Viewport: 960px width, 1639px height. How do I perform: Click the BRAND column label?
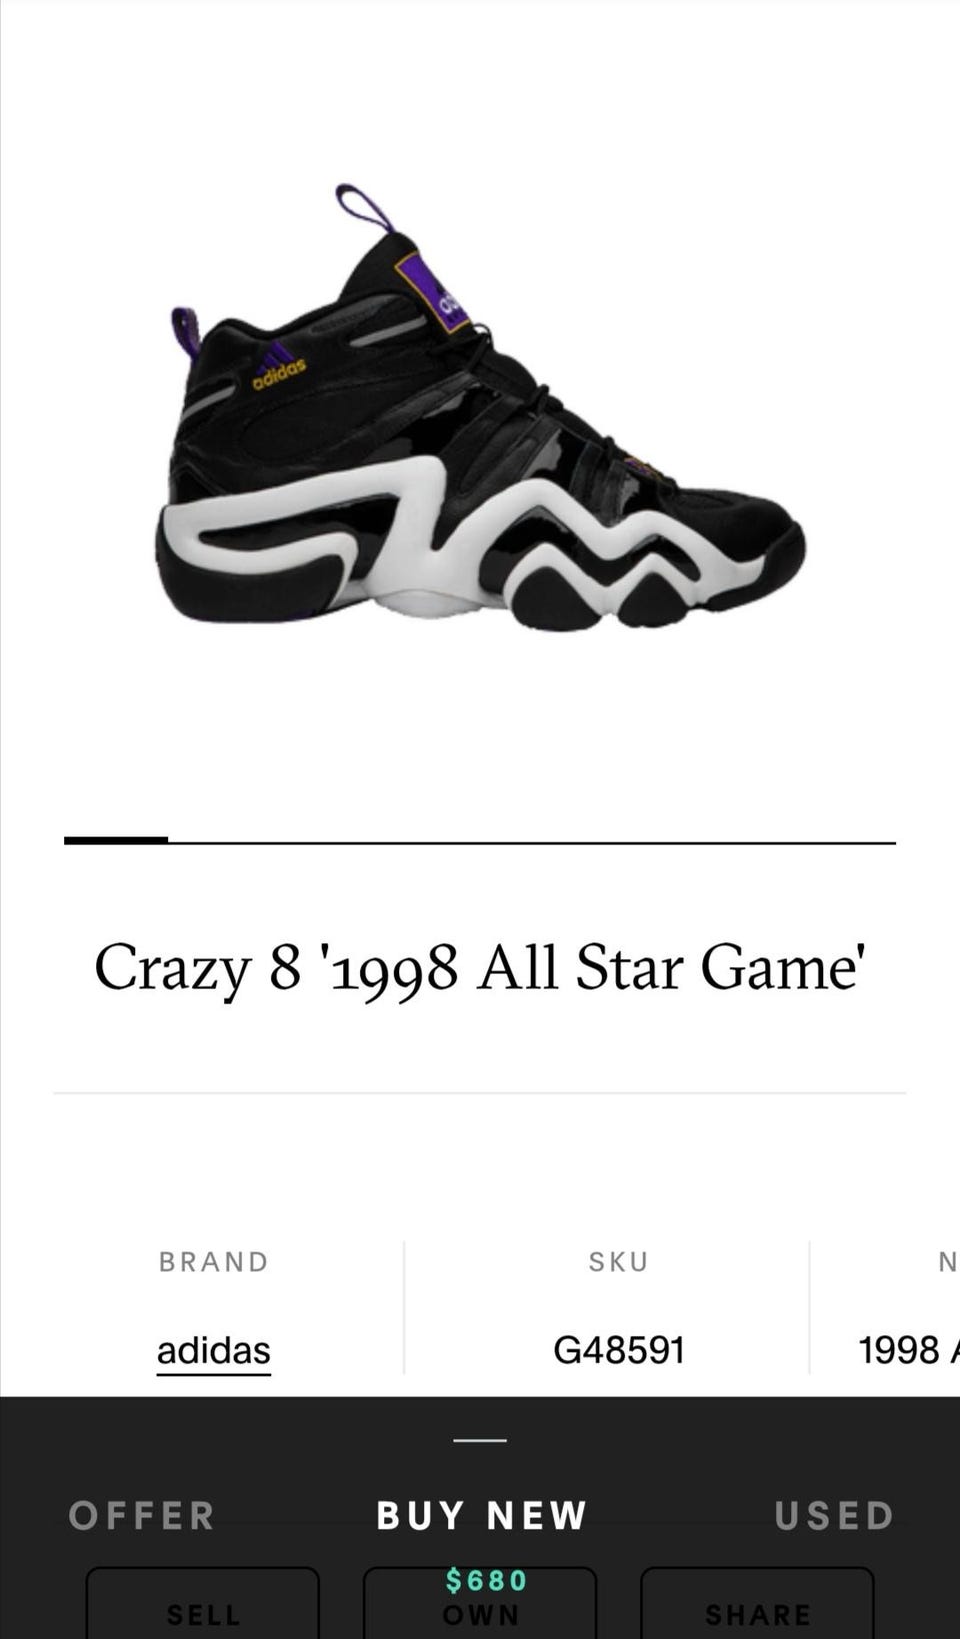[214, 1262]
